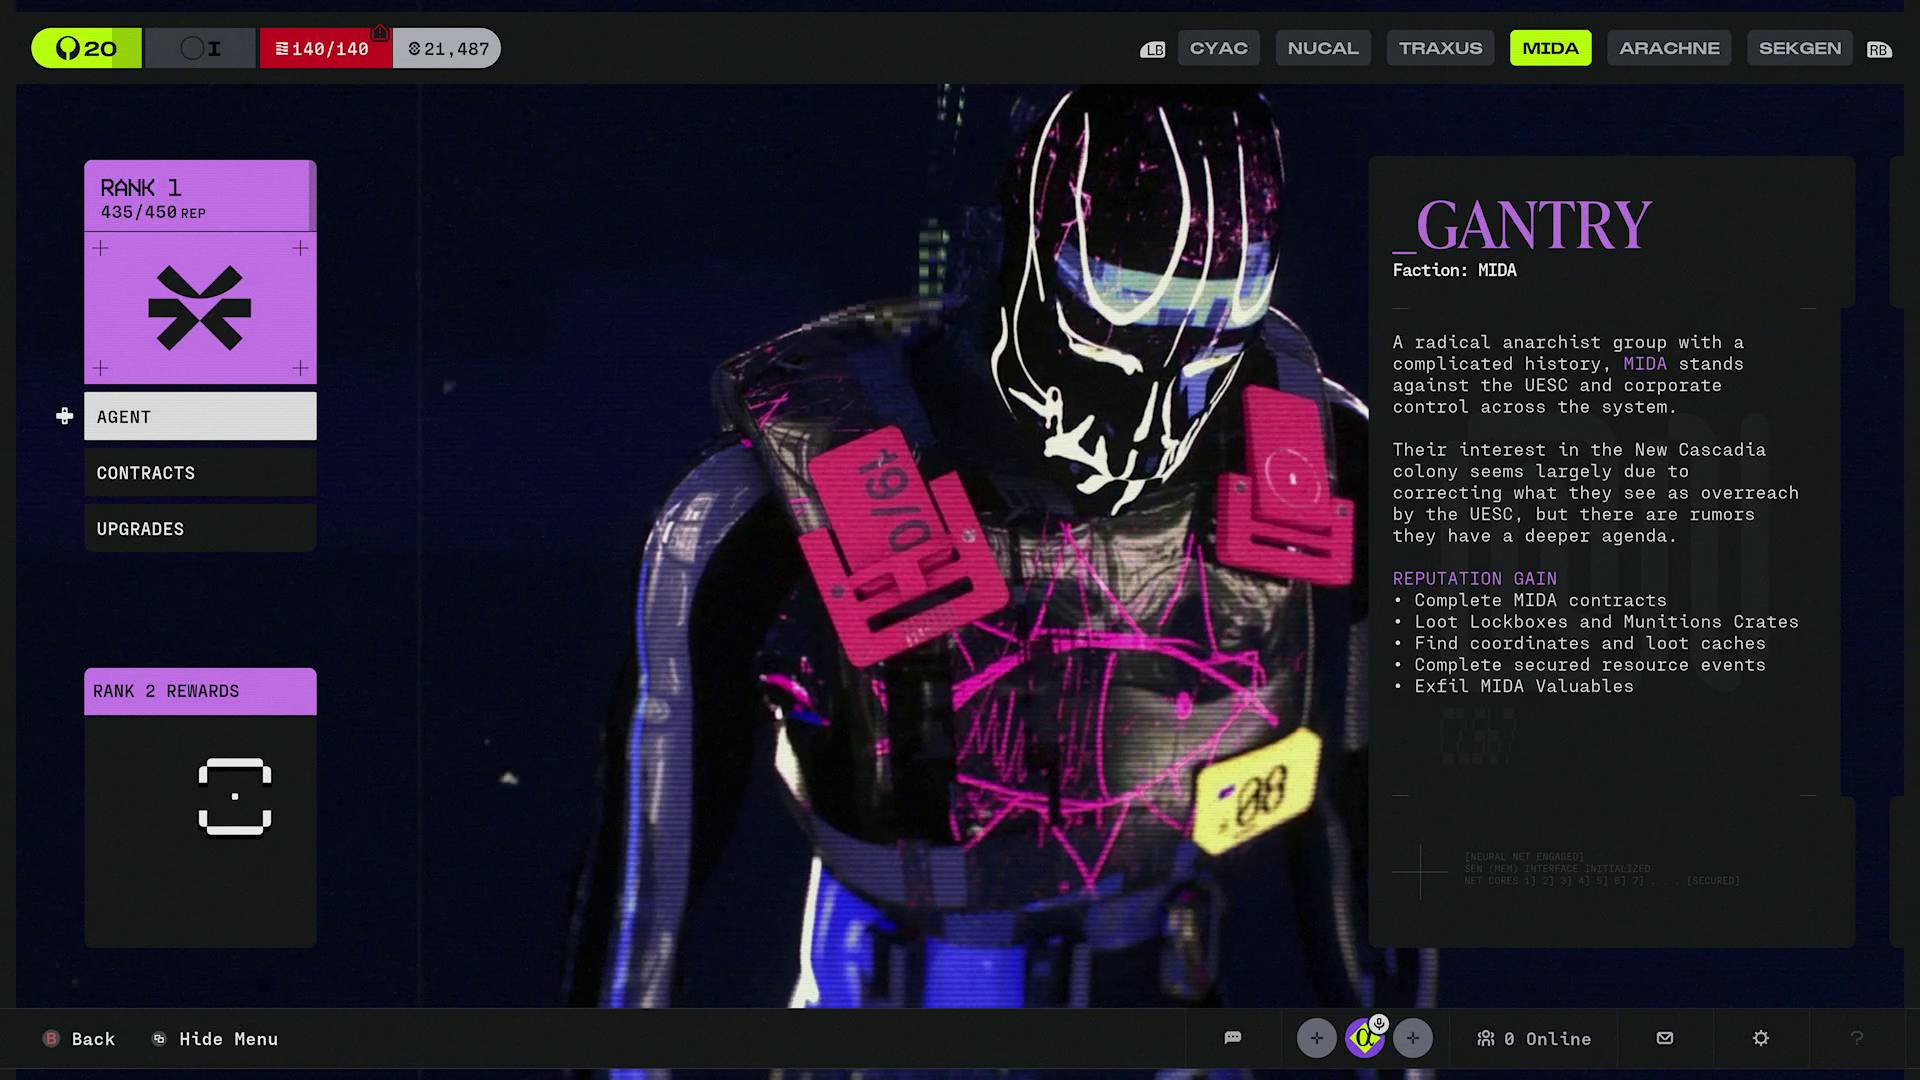Click the MIDA faction emblem above AGENT

click(200, 308)
